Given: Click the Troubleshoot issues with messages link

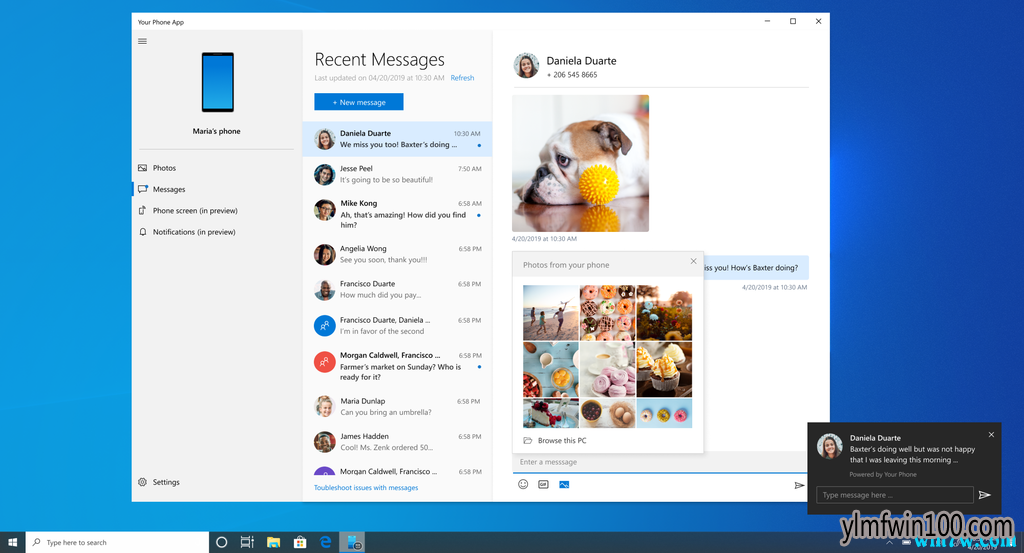Looking at the screenshot, I should tap(366, 488).
